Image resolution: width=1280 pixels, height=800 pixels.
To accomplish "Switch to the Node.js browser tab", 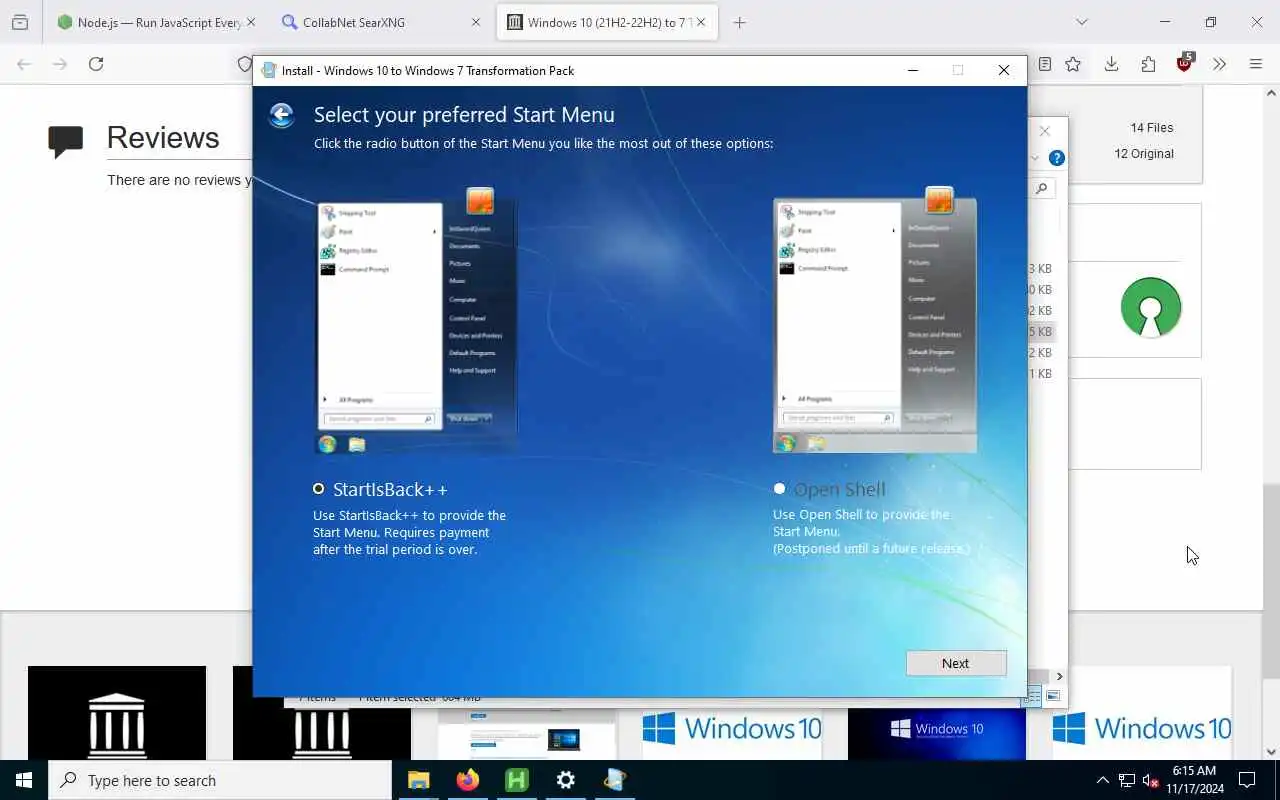I will [x=147, y=22].
